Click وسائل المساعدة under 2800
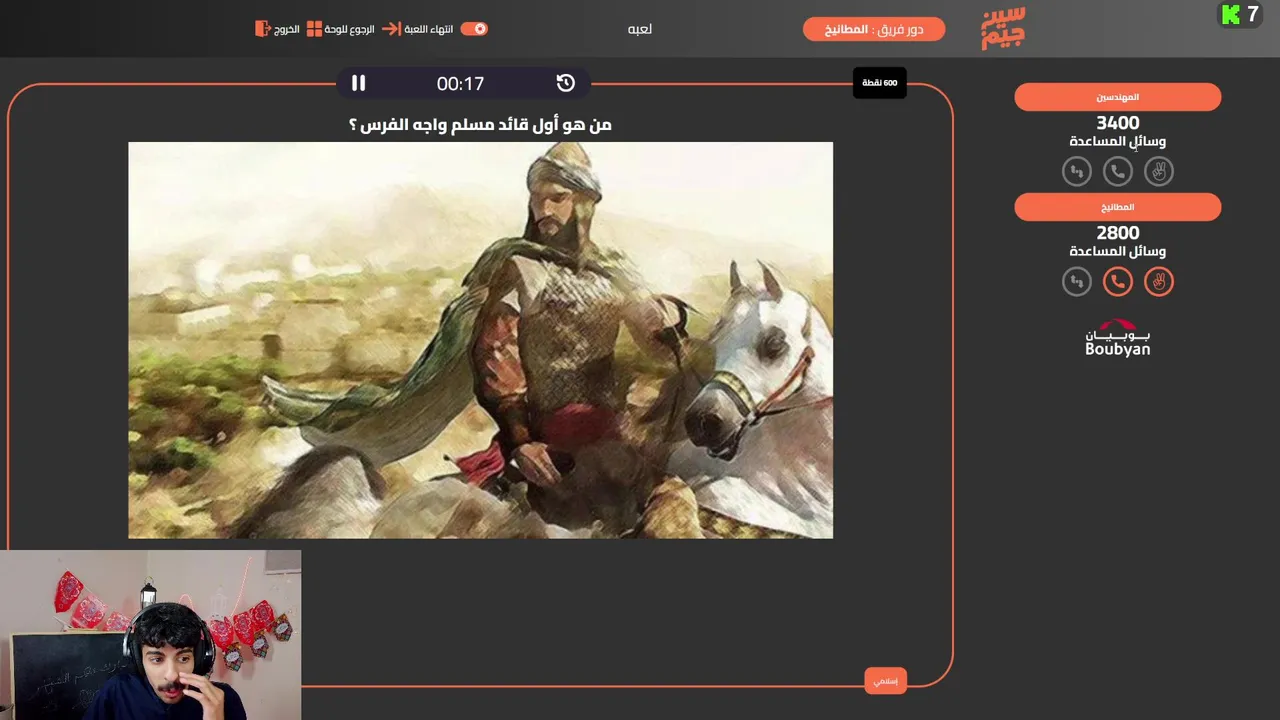Screen dimensions: 1280x720 click(x=1118, y=251)
